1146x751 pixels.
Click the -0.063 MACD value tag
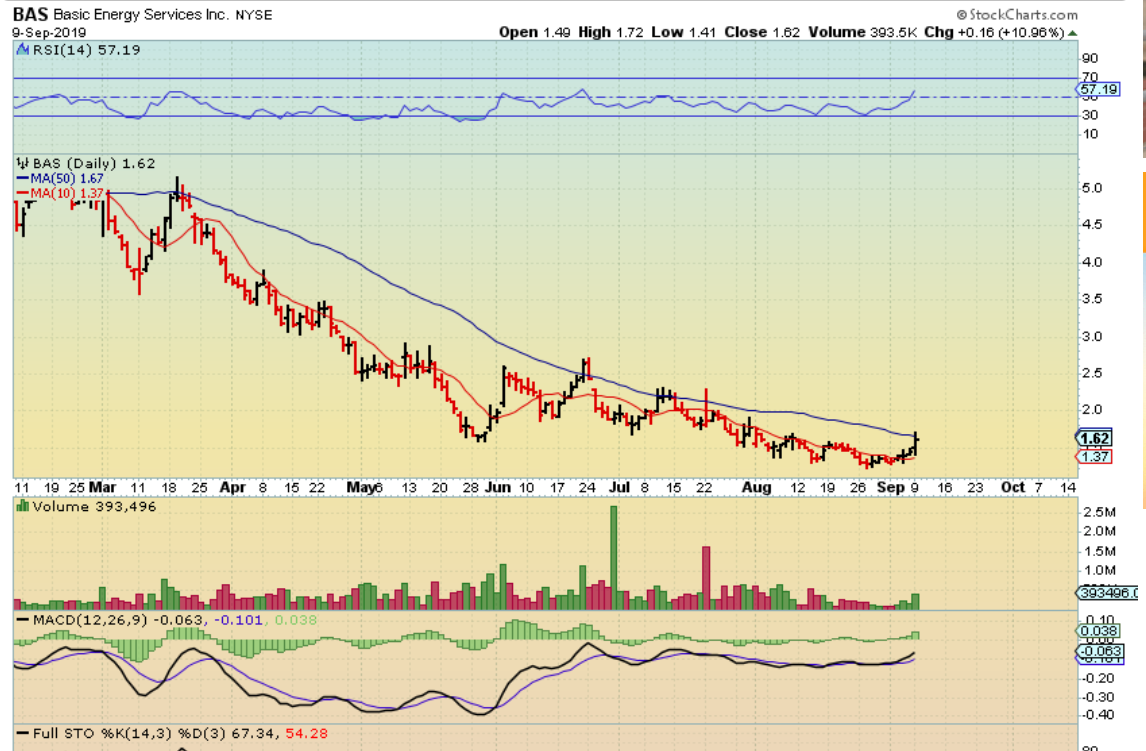[1098, 651]
